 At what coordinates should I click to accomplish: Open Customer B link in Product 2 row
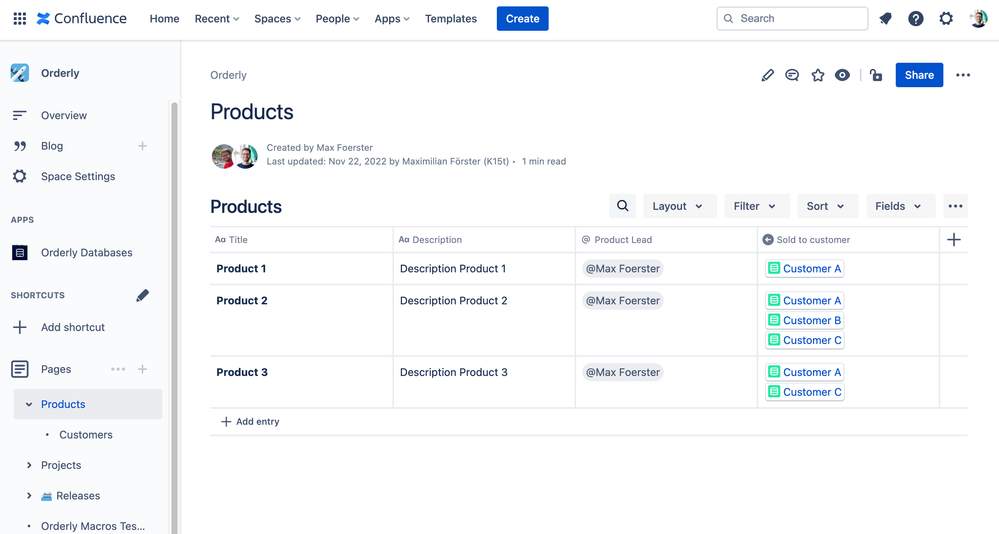805,320
